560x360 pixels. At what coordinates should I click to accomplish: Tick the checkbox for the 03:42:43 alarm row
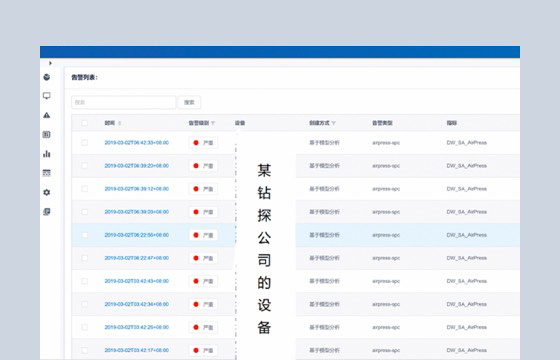(84, 281)
